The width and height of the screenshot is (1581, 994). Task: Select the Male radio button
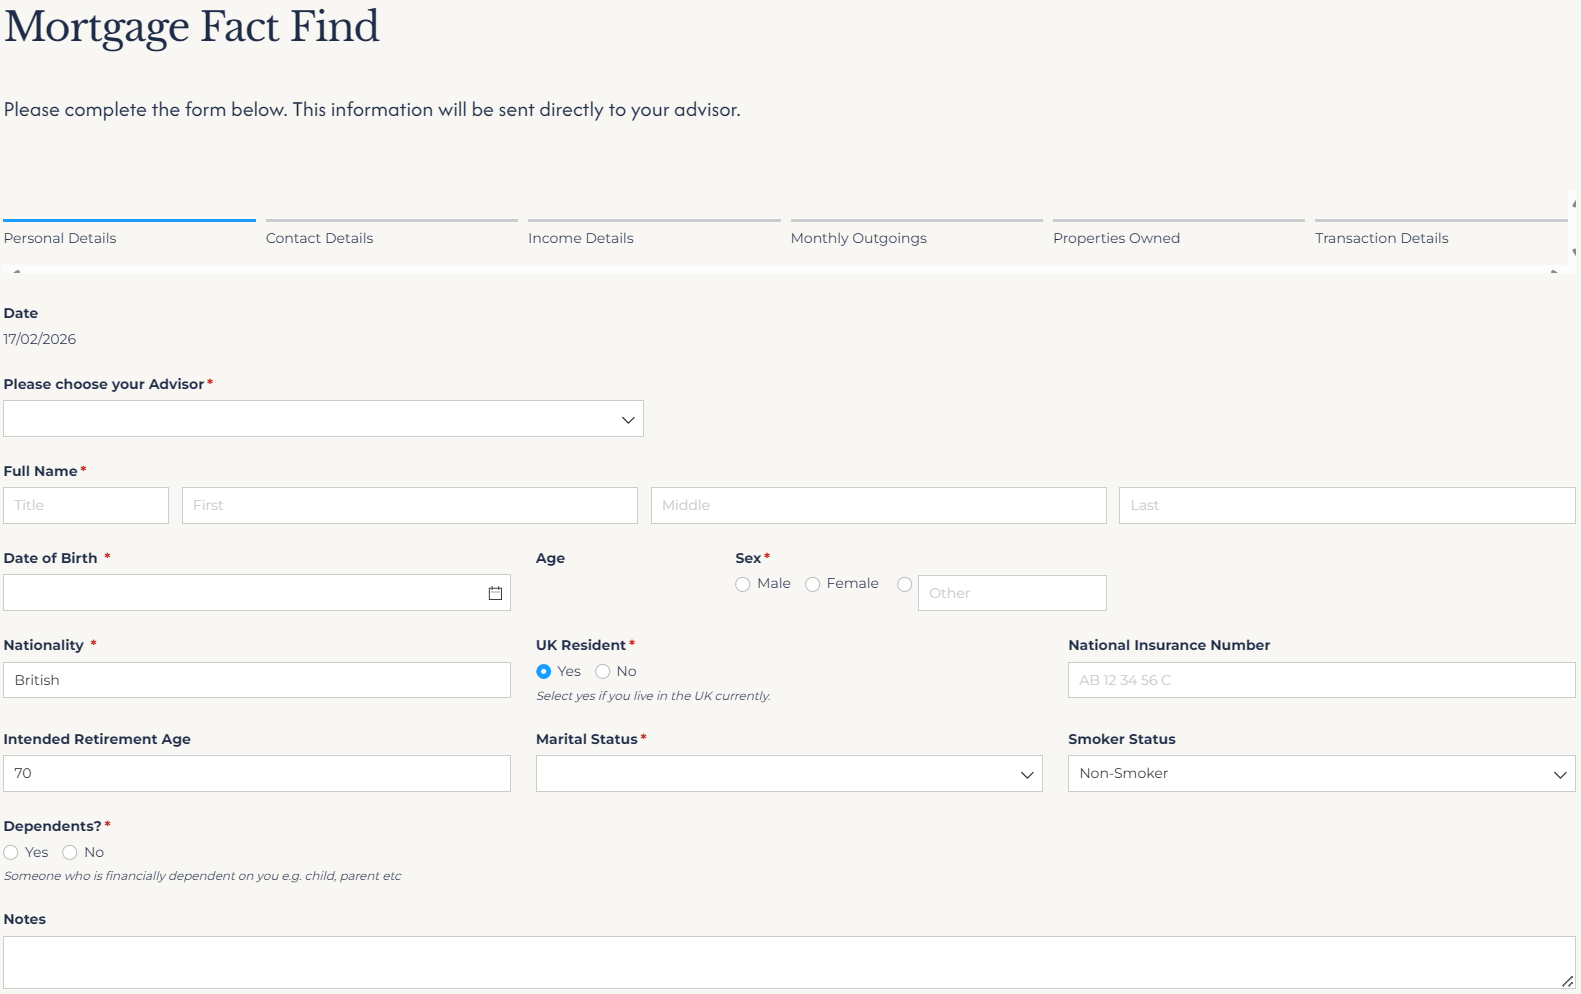click(x=742, y=584)
